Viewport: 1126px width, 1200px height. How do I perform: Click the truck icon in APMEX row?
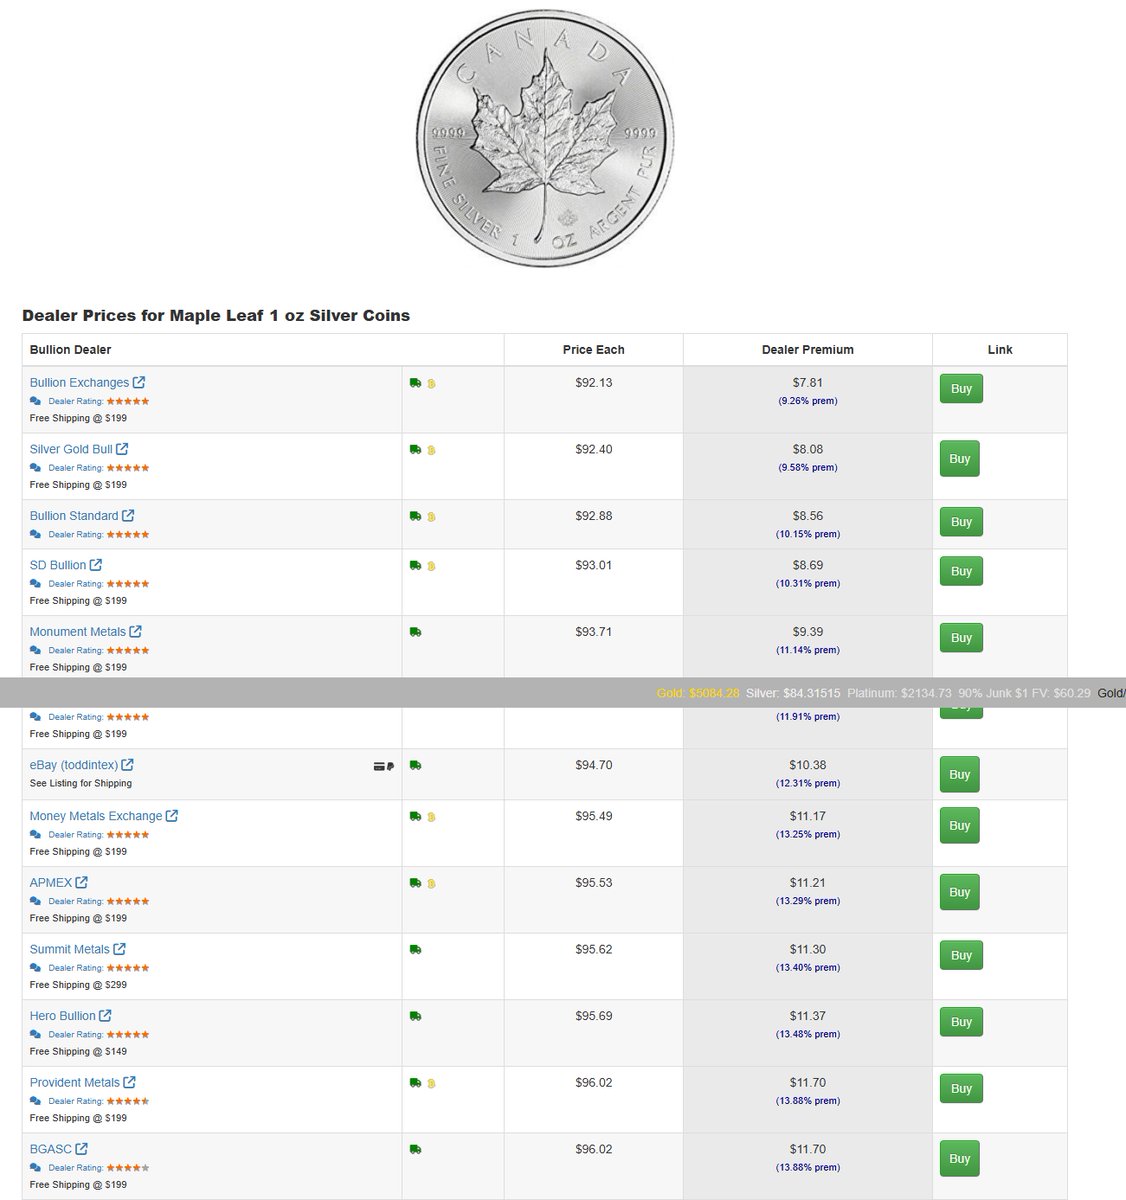(415, 883)
